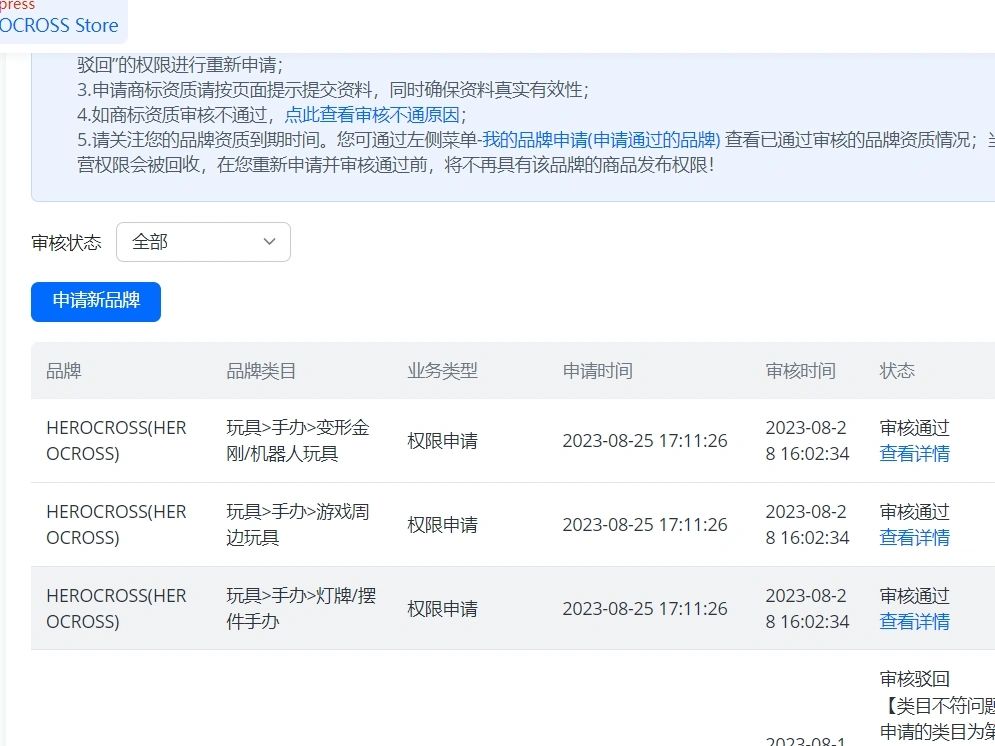
Task: Click HEROCROSS brand in 变形金刚 row
Action: (116, 441)
